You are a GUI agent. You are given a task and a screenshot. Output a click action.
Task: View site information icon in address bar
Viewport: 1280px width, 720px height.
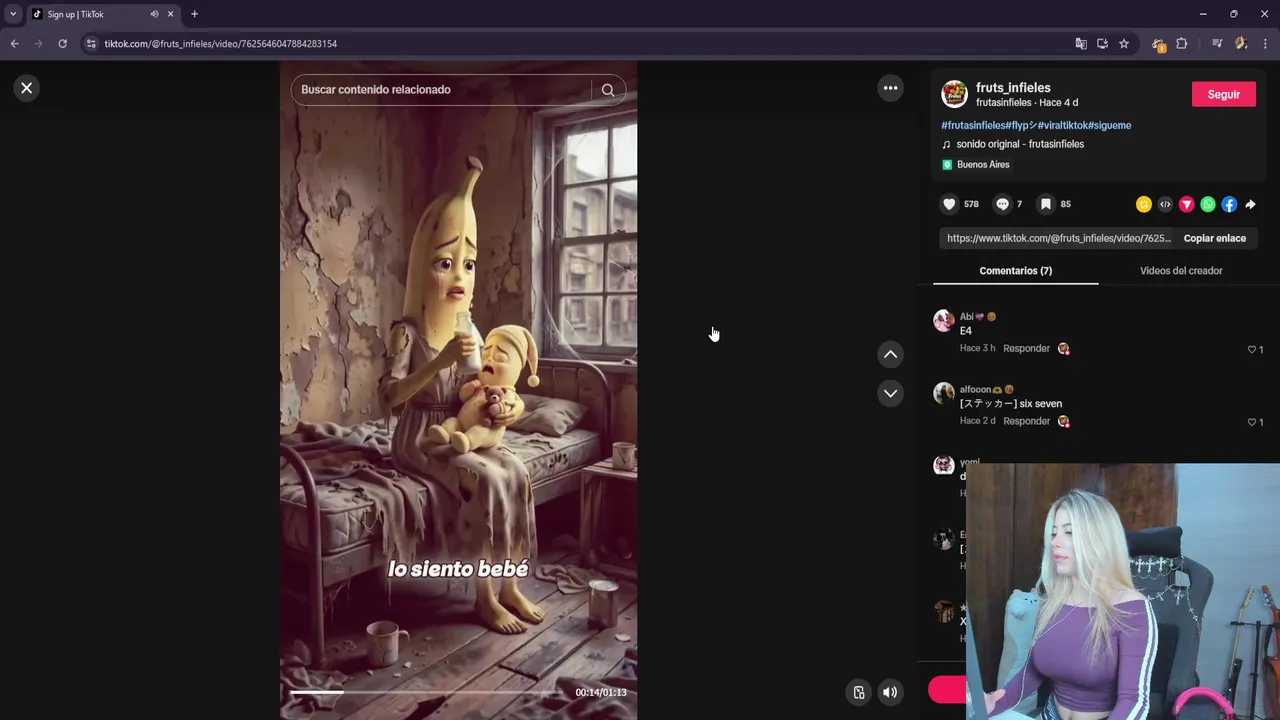(91, 44)
